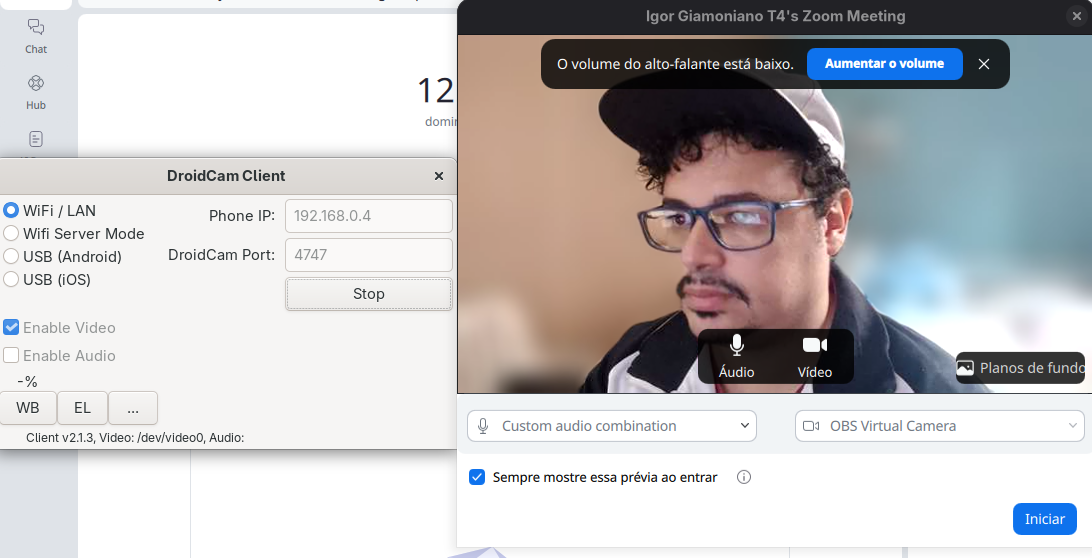Click the Zoom Meeting window title text
The width and height of the screenshot is (1092, 558).
(775, 16)
